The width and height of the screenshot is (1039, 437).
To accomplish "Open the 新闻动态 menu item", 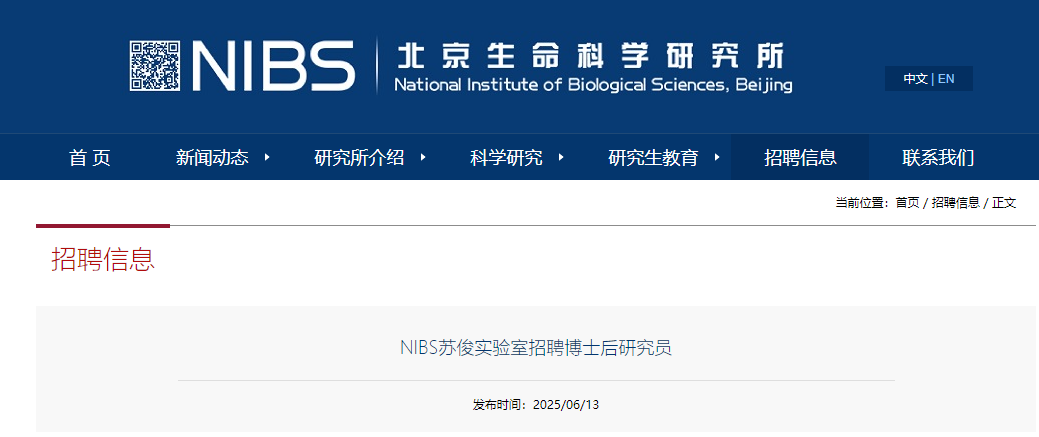I will (x=212, y=158).
